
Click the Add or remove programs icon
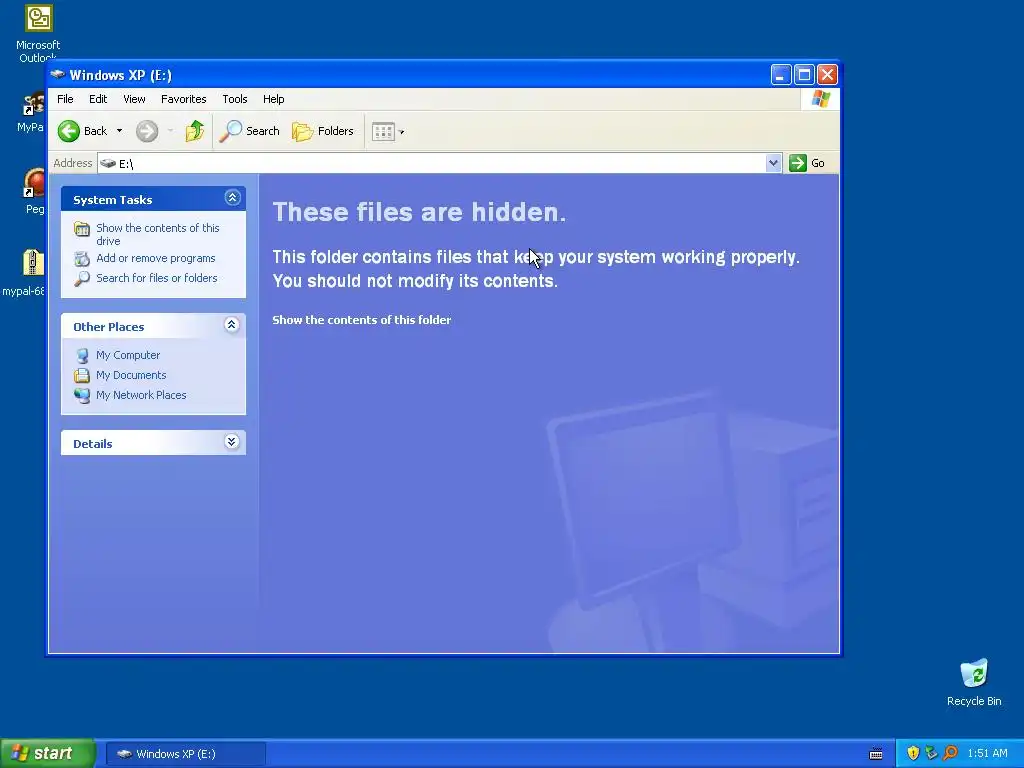click(82, 259)
